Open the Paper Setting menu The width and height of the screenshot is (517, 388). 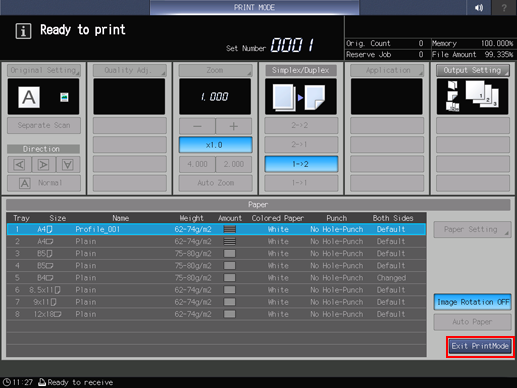point(472,229)
